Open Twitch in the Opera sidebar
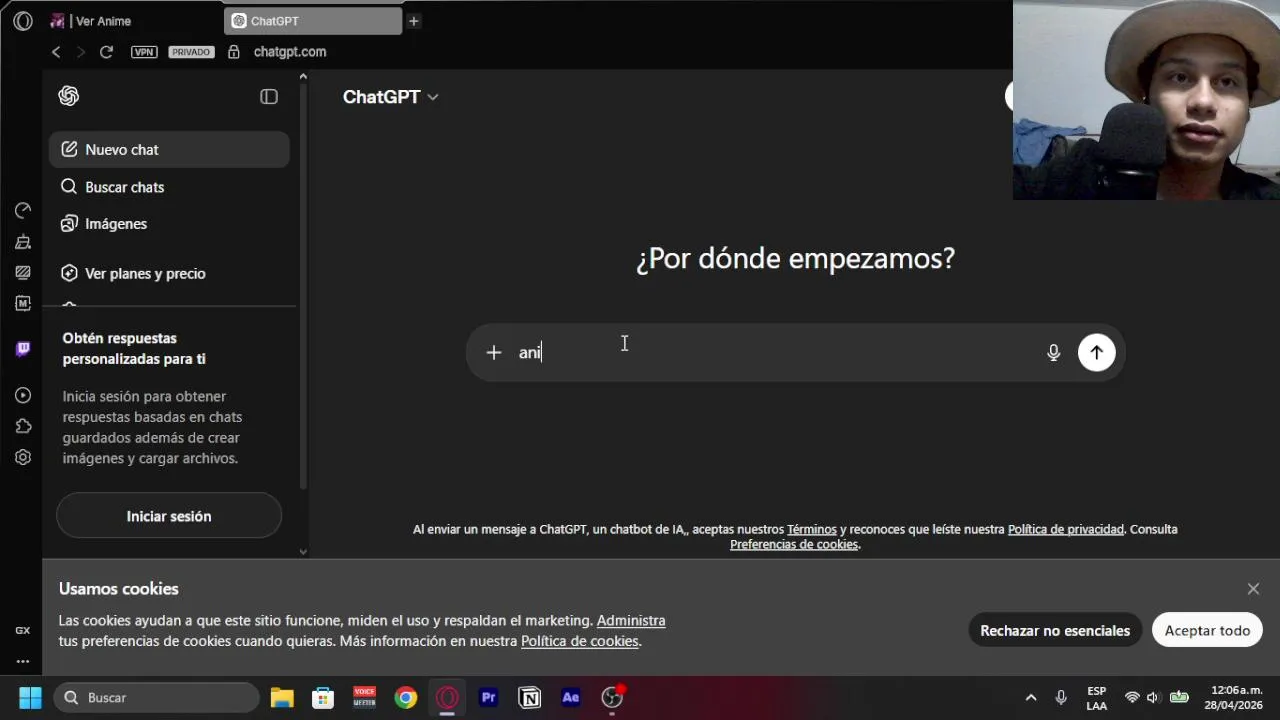 click(x=23, y=349)
